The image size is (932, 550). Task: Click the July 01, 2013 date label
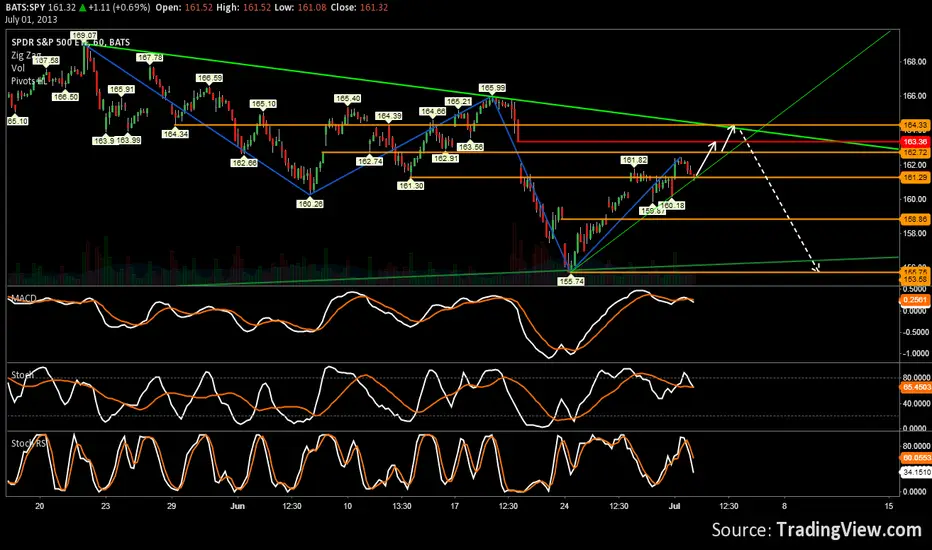[x=31, y=19]
